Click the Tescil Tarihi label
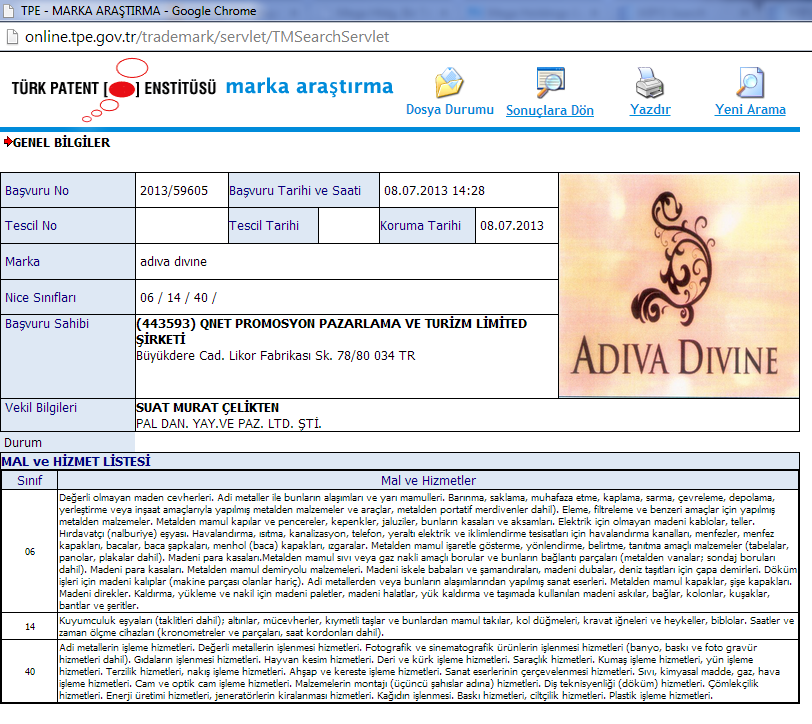 click(x=264, y=226)
